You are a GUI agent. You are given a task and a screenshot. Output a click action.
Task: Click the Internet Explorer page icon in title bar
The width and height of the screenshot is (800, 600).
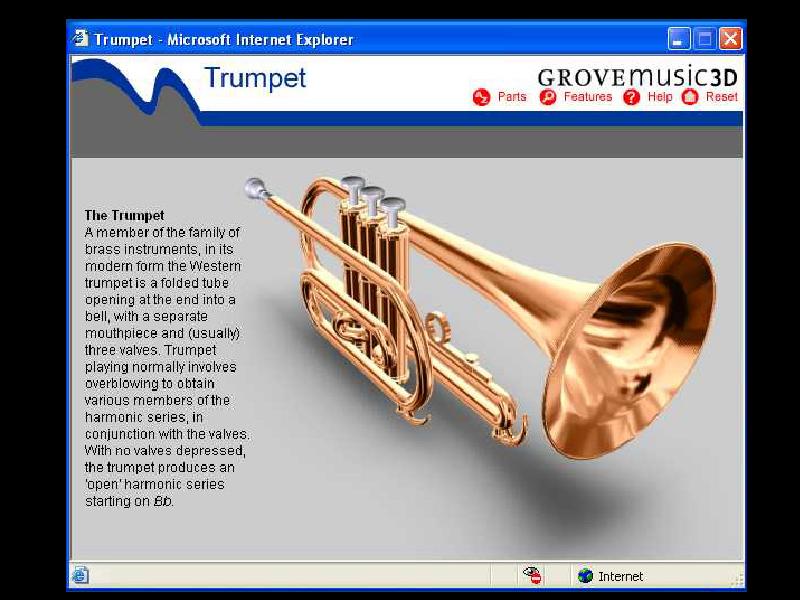click(x=80, y=38)
